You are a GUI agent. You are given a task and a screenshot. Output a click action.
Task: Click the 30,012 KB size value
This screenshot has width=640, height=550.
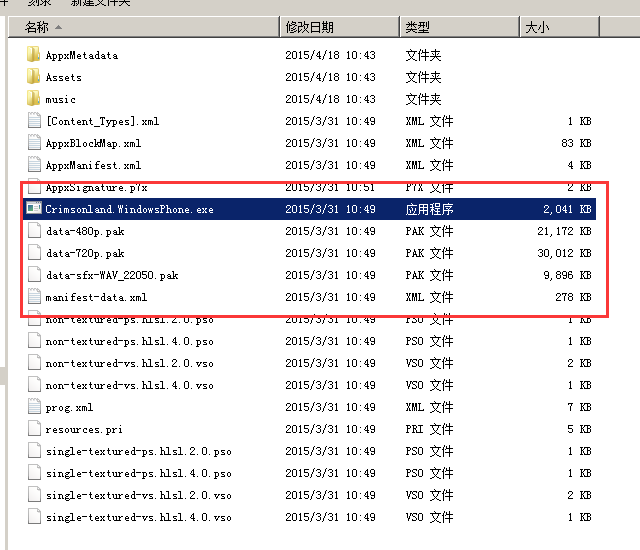tap(564, 253)
